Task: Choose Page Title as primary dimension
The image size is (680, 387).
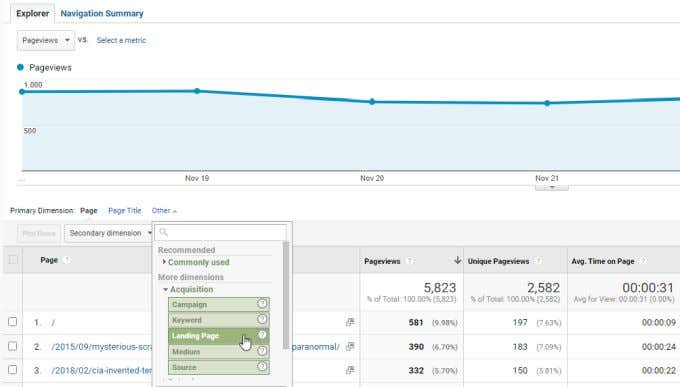Action: (x=124, y=210)
